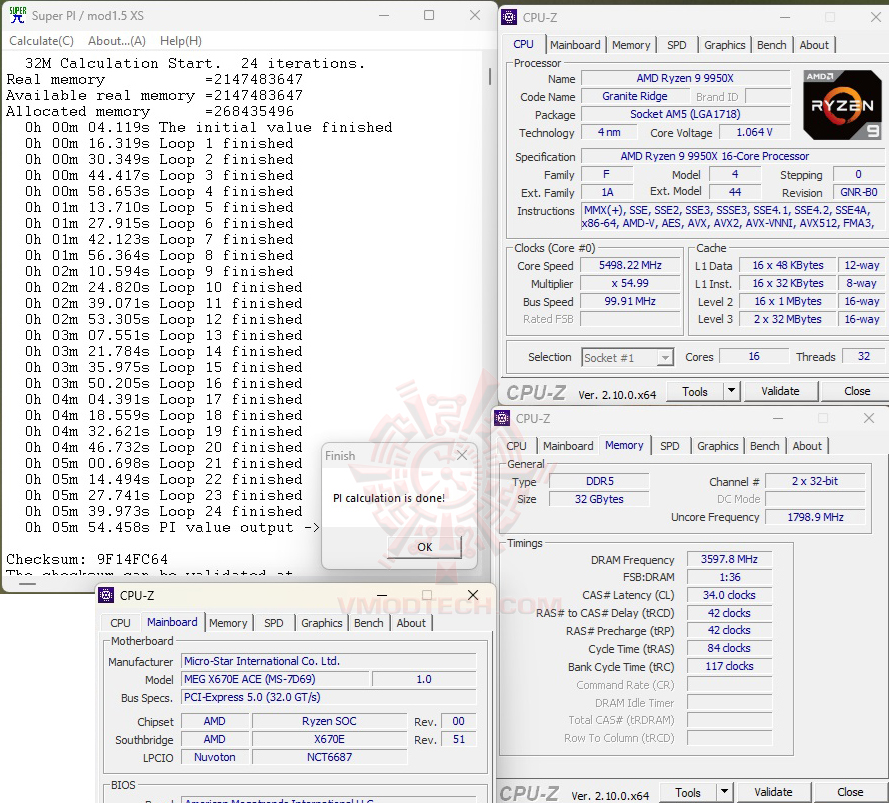Click the Uncore Frequency value 1798.9 MHz
The image size is (889, 803).
(x=815, y=517)
